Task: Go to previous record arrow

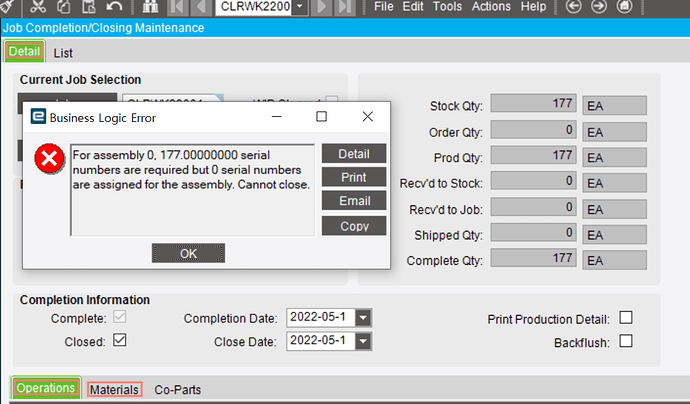Action: click(202, 7)
